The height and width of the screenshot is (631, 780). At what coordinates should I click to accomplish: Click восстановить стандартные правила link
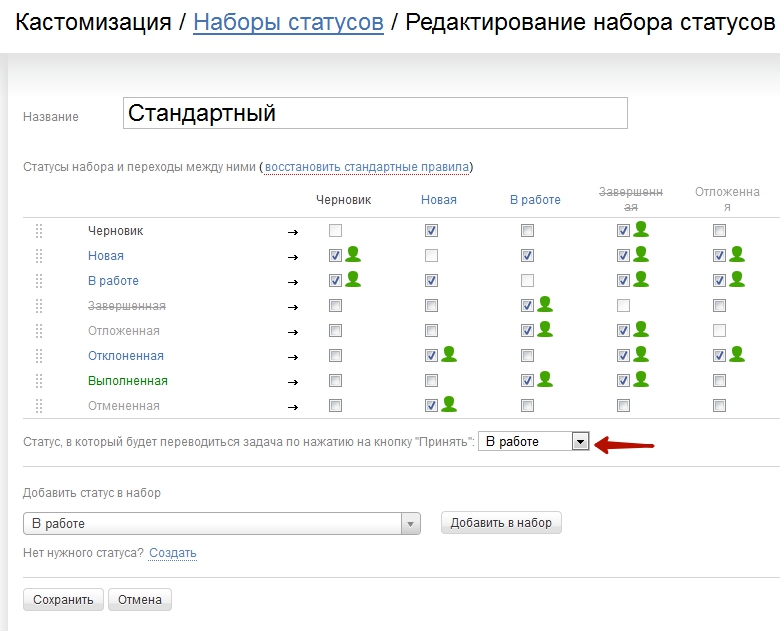[x=366, y=167]
